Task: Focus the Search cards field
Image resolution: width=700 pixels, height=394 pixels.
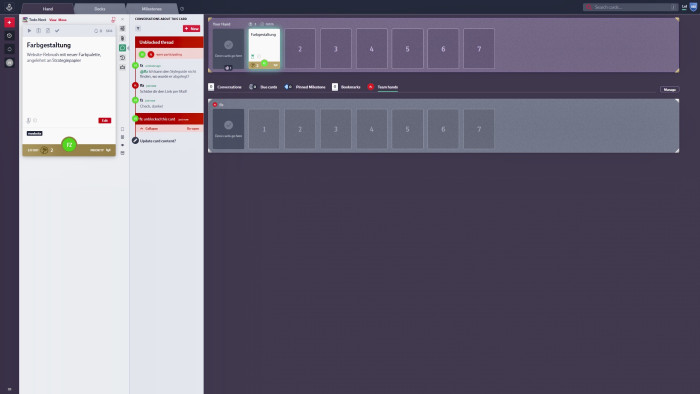Action: pos(630,7)
